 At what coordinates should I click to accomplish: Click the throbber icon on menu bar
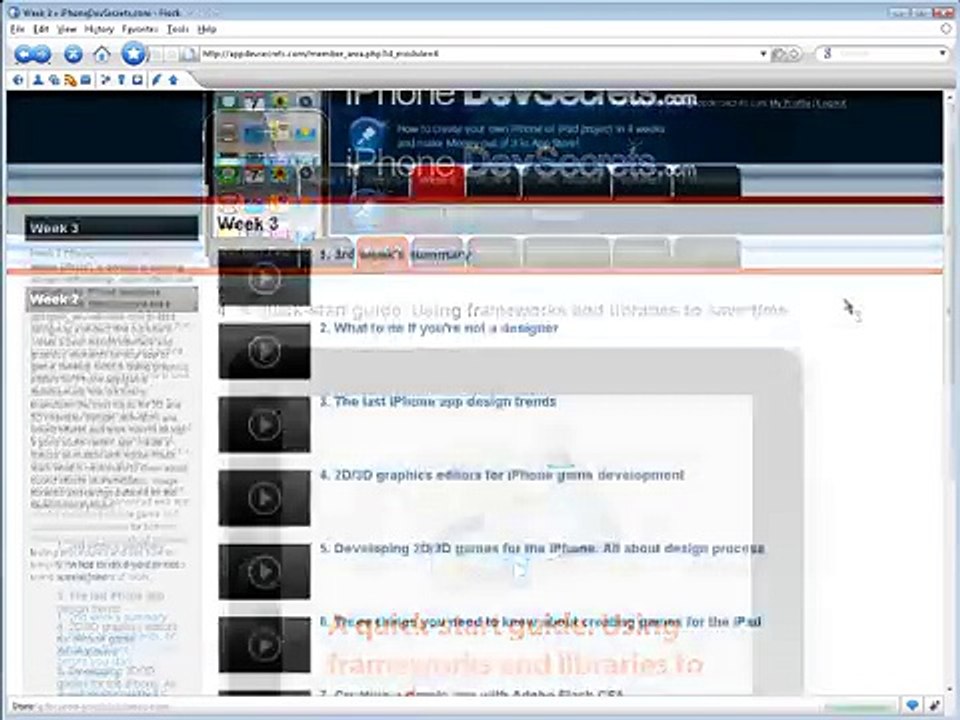pos(946,29)
